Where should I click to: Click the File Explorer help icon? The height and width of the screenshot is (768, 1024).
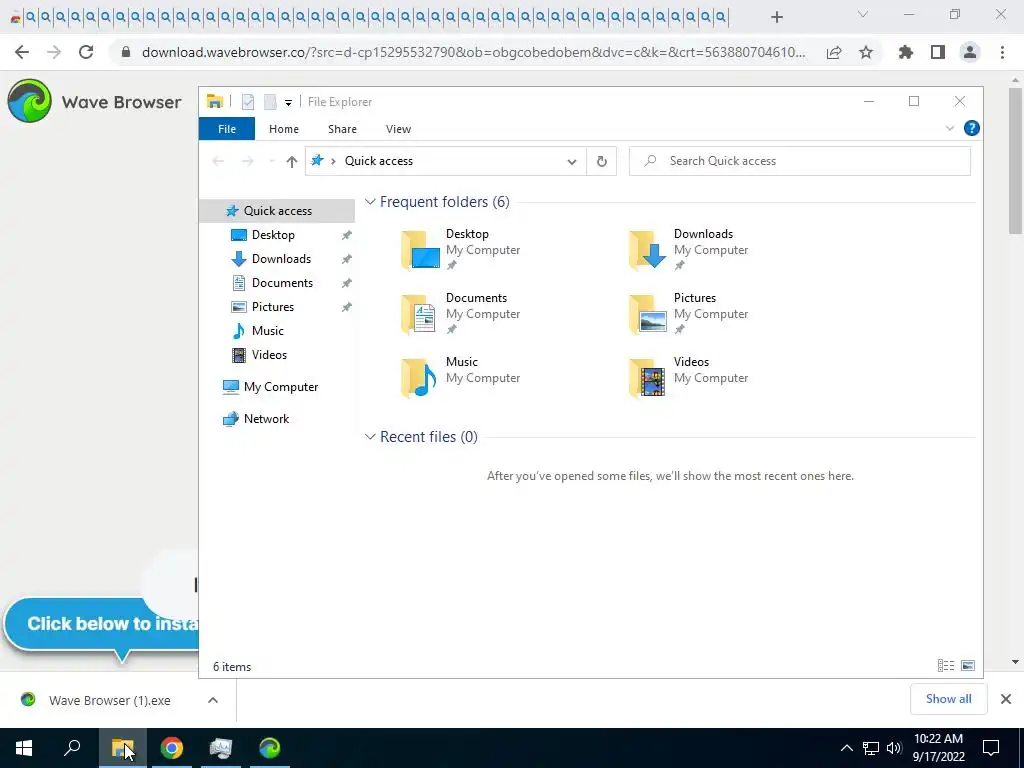click(971, 129)
